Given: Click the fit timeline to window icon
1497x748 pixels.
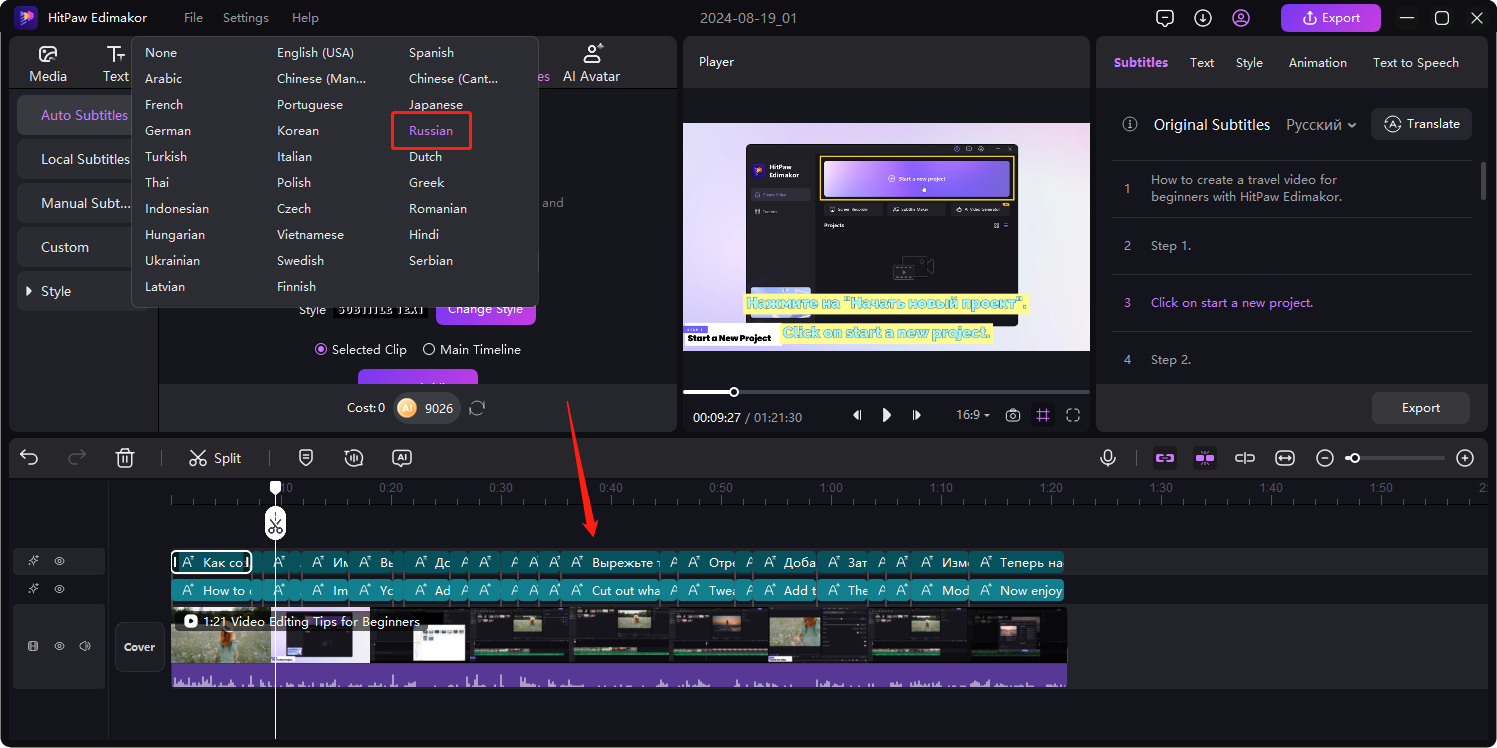Looking at the screenshot, I should pos(1285,458).
